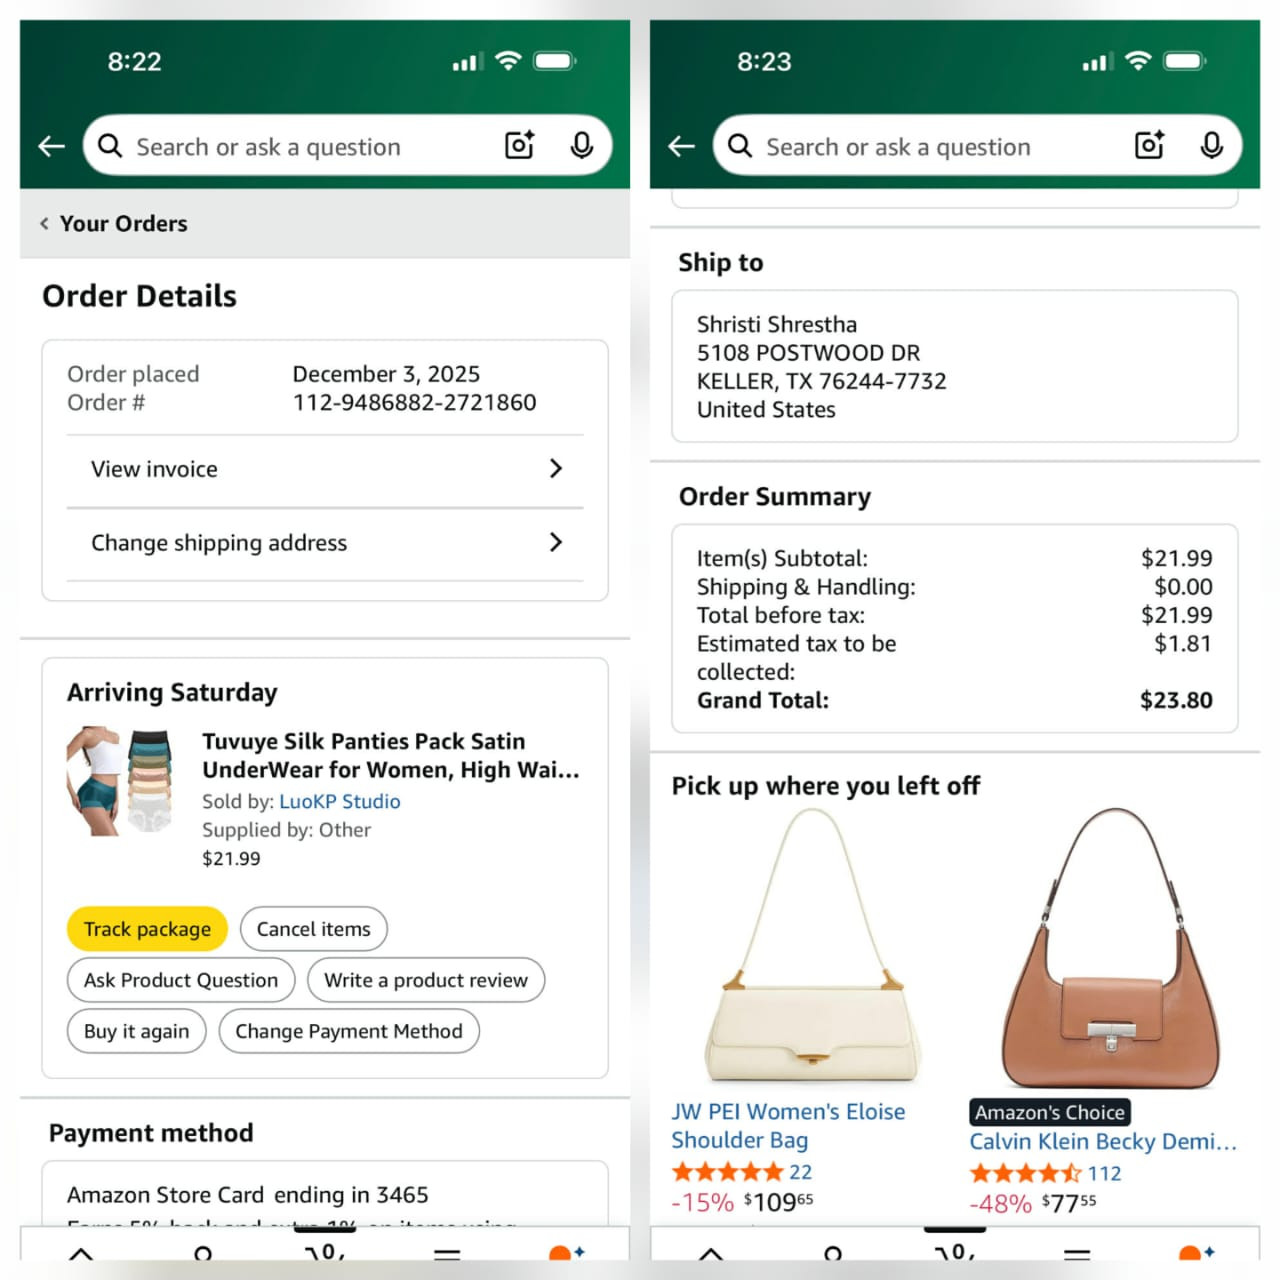
Task: Tap microphone icon in left search bar
Action: click(582, 146)
